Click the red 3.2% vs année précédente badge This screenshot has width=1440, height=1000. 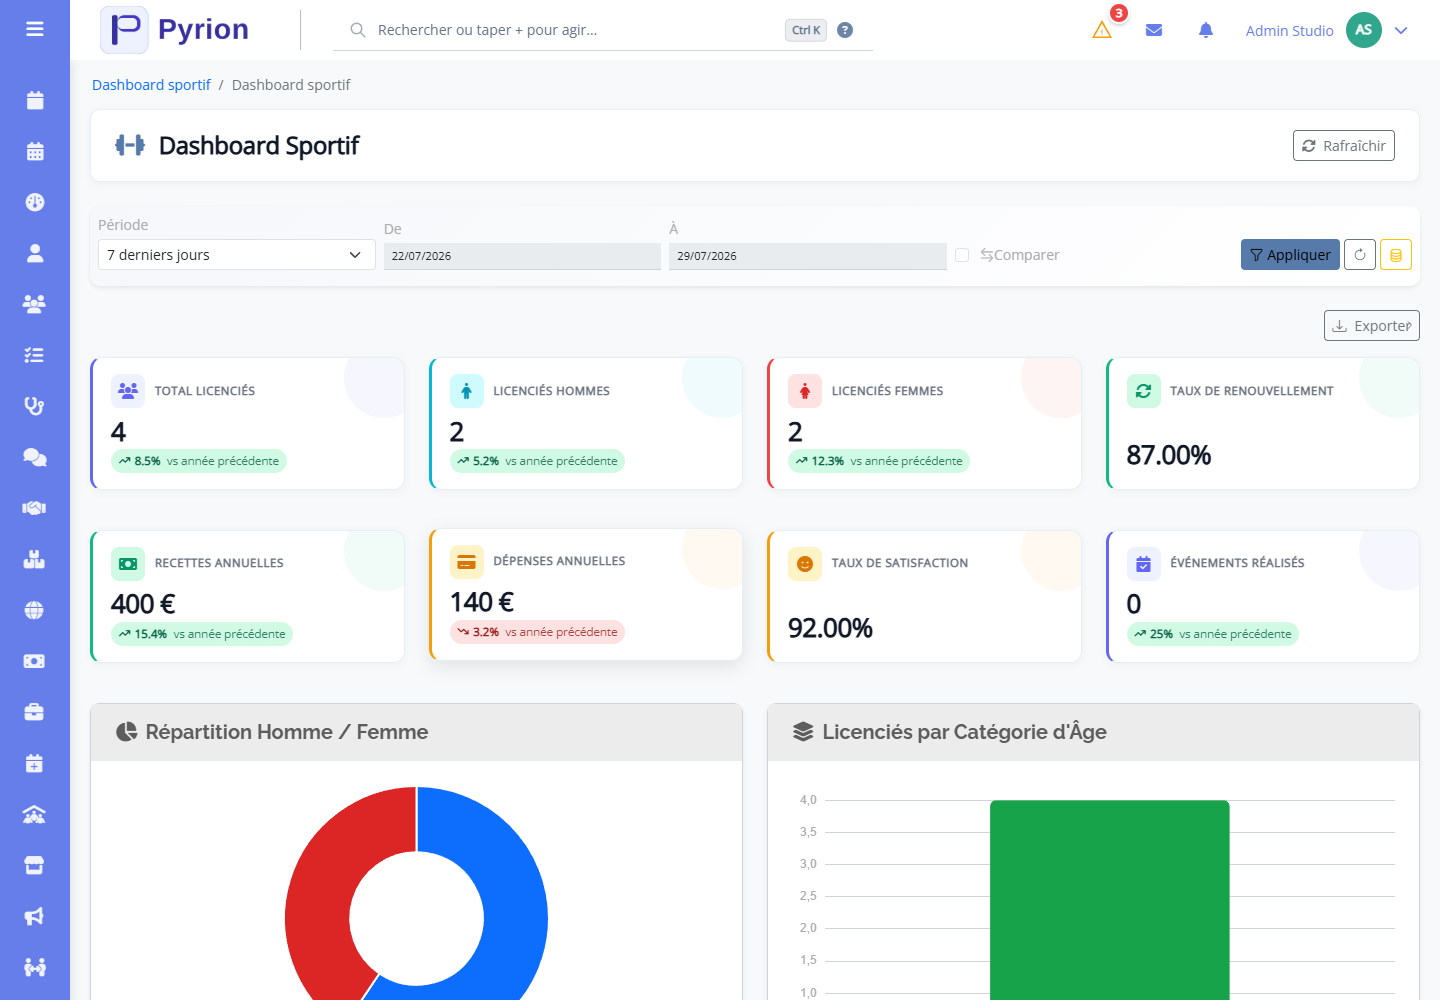tap(537, 632)
